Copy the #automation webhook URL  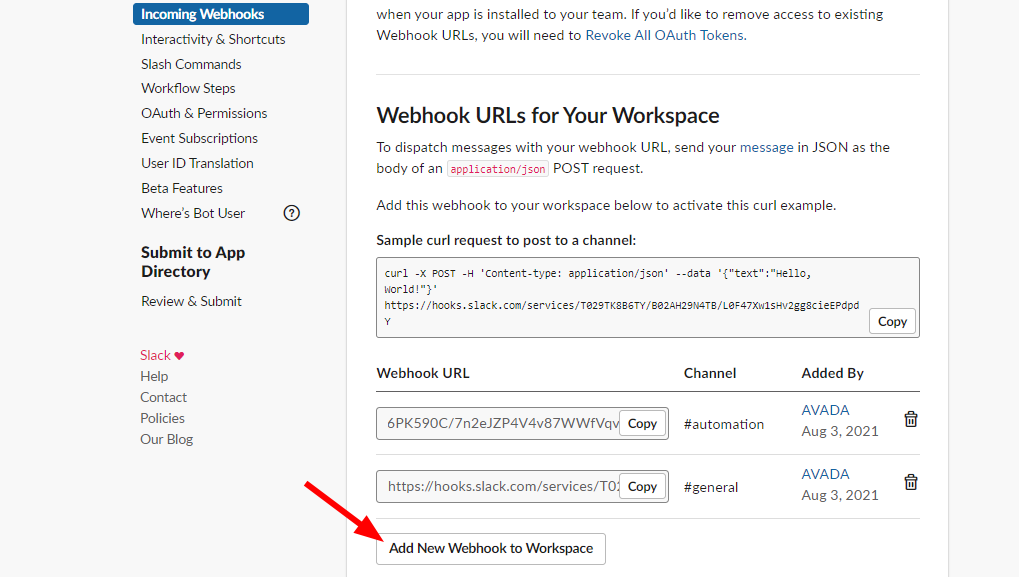[x=642, y=423]
